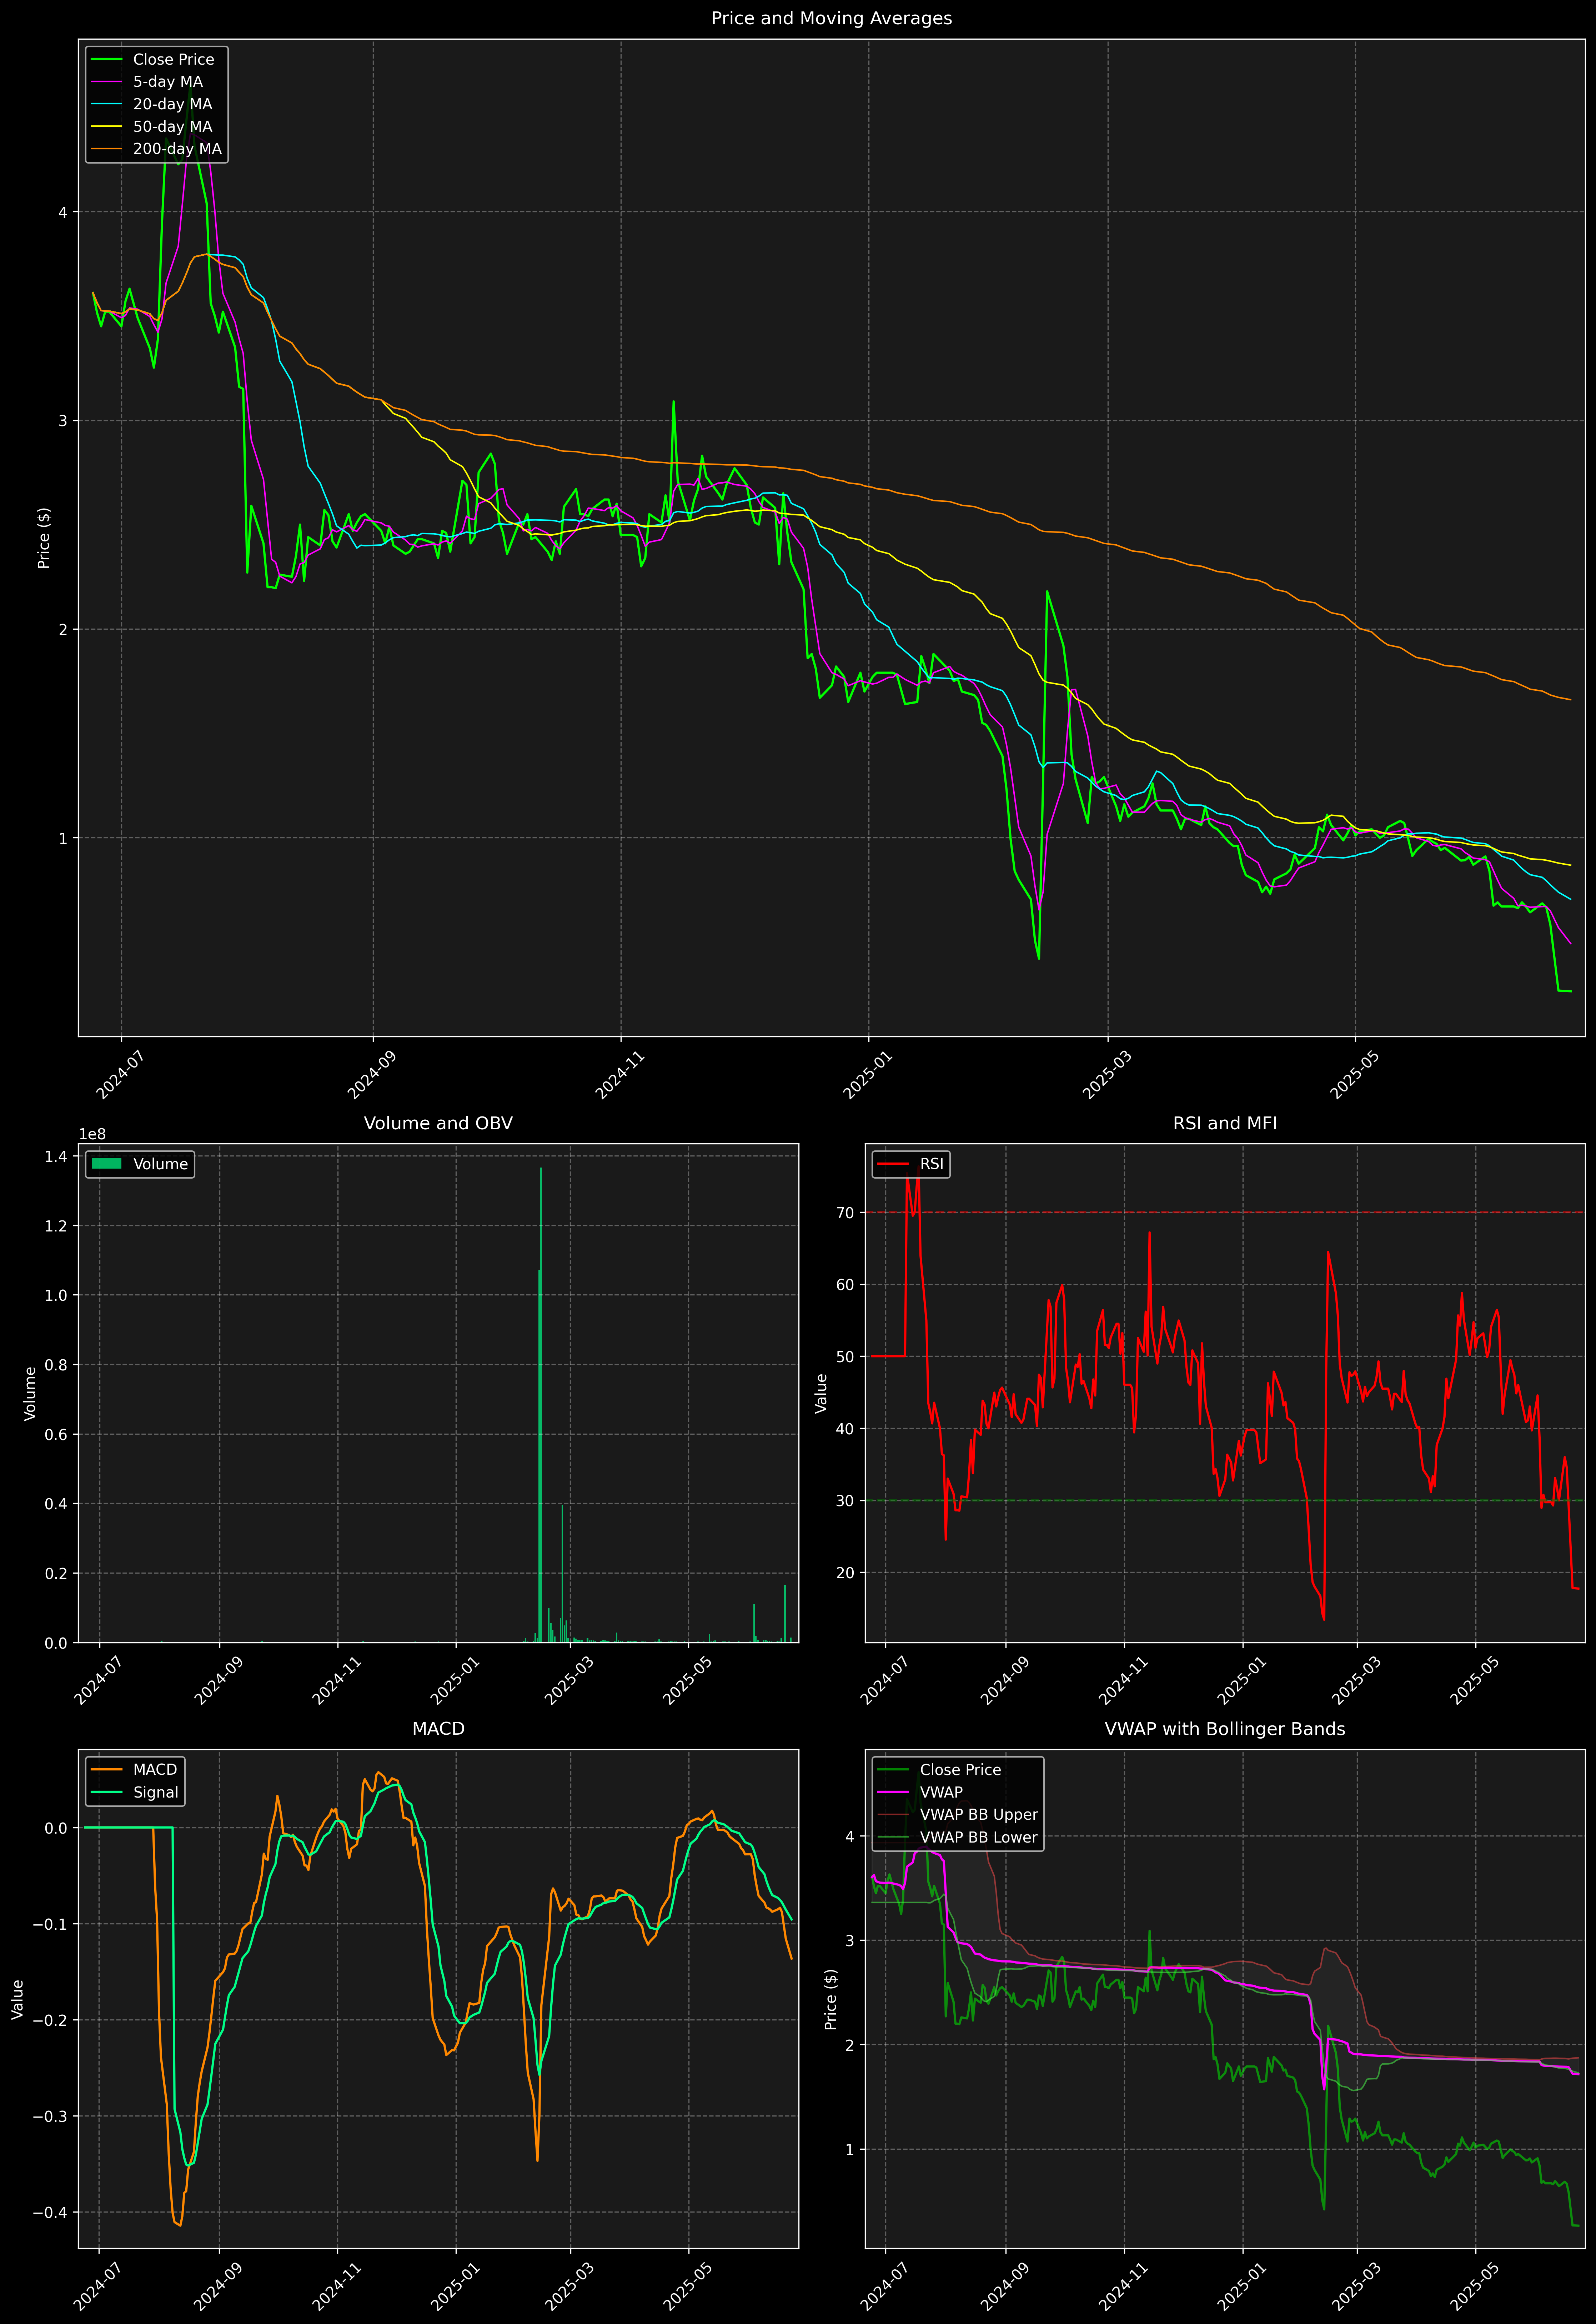The height and width of the screenshot is (2324, 1596).
Task: Click the '4' price tick on the VWAP chart
Action: click(850, 1836)
